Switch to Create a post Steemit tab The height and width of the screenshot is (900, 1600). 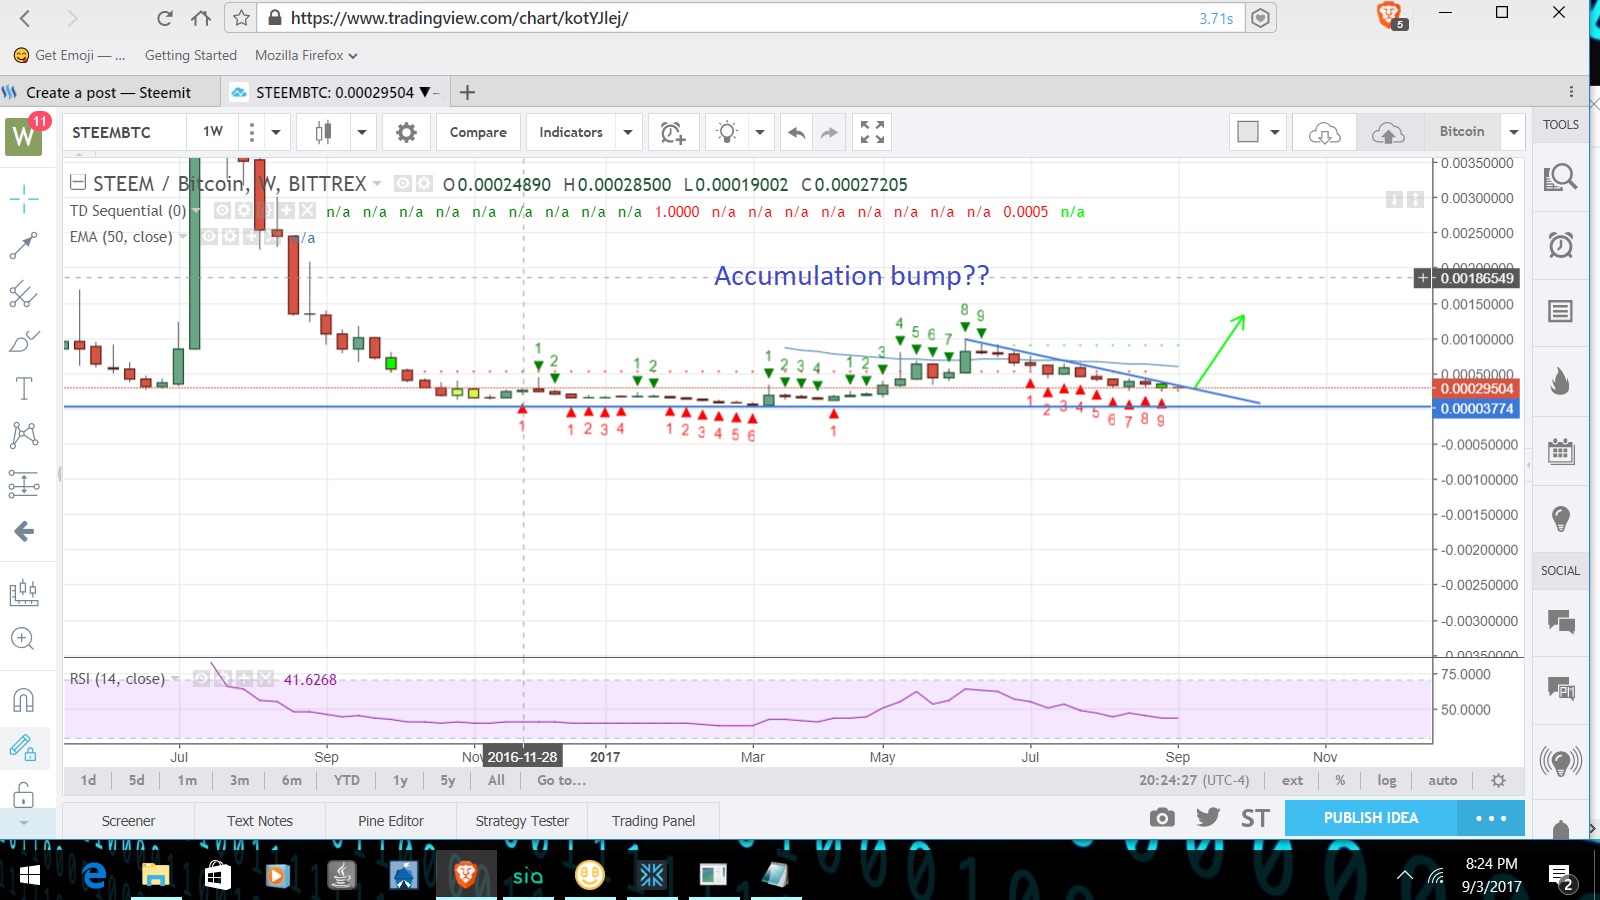pos(108,92)
